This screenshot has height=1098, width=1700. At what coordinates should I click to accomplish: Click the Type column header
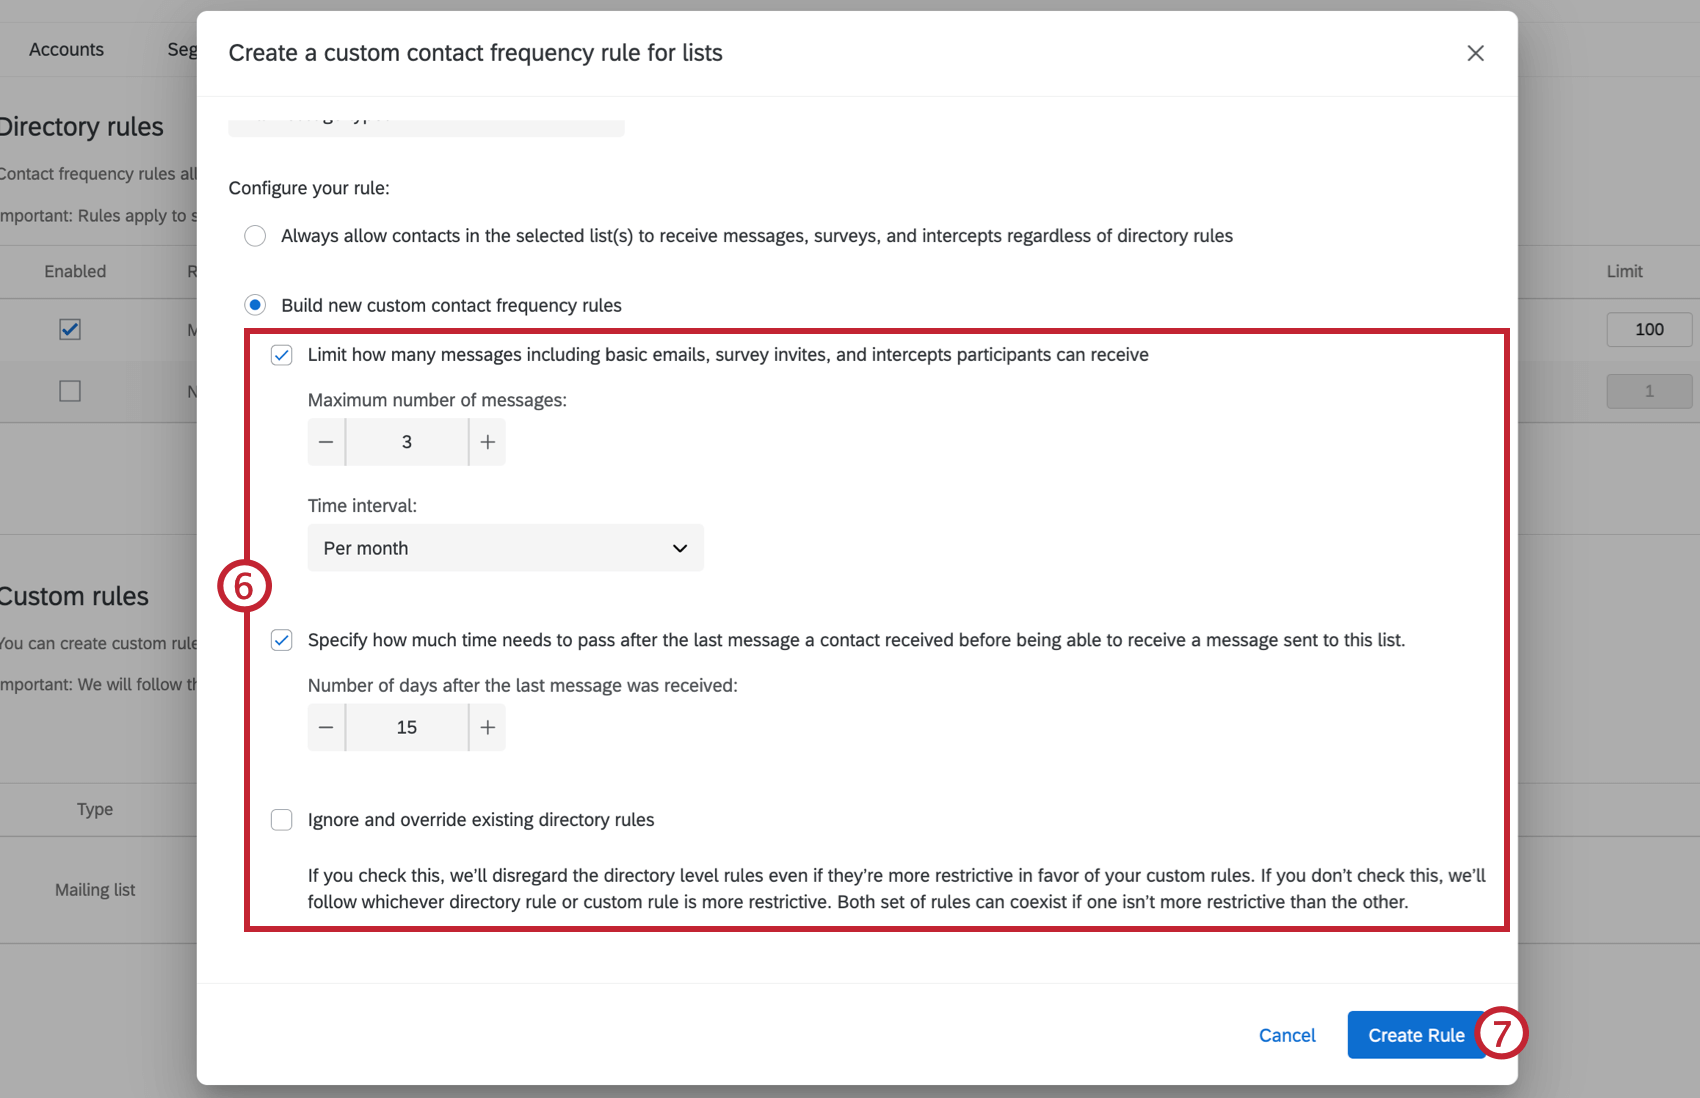95,809
